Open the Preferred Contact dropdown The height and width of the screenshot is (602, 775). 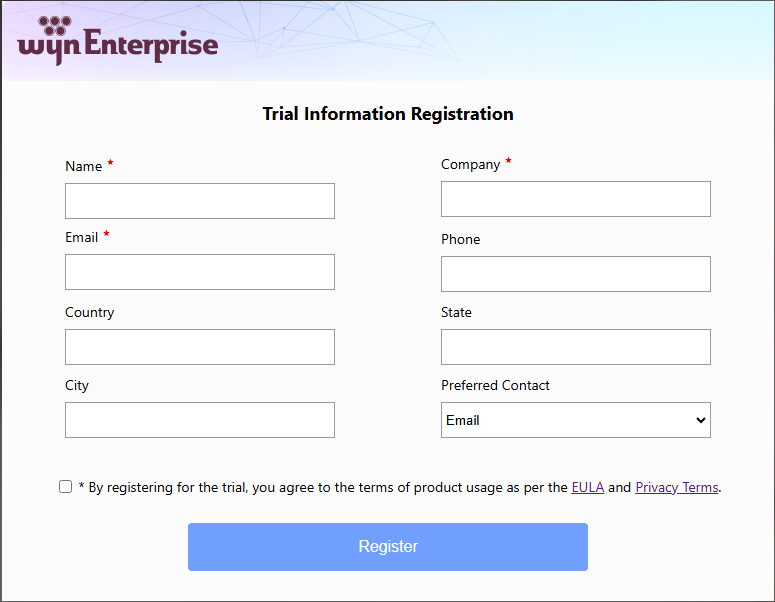[576, 420]
